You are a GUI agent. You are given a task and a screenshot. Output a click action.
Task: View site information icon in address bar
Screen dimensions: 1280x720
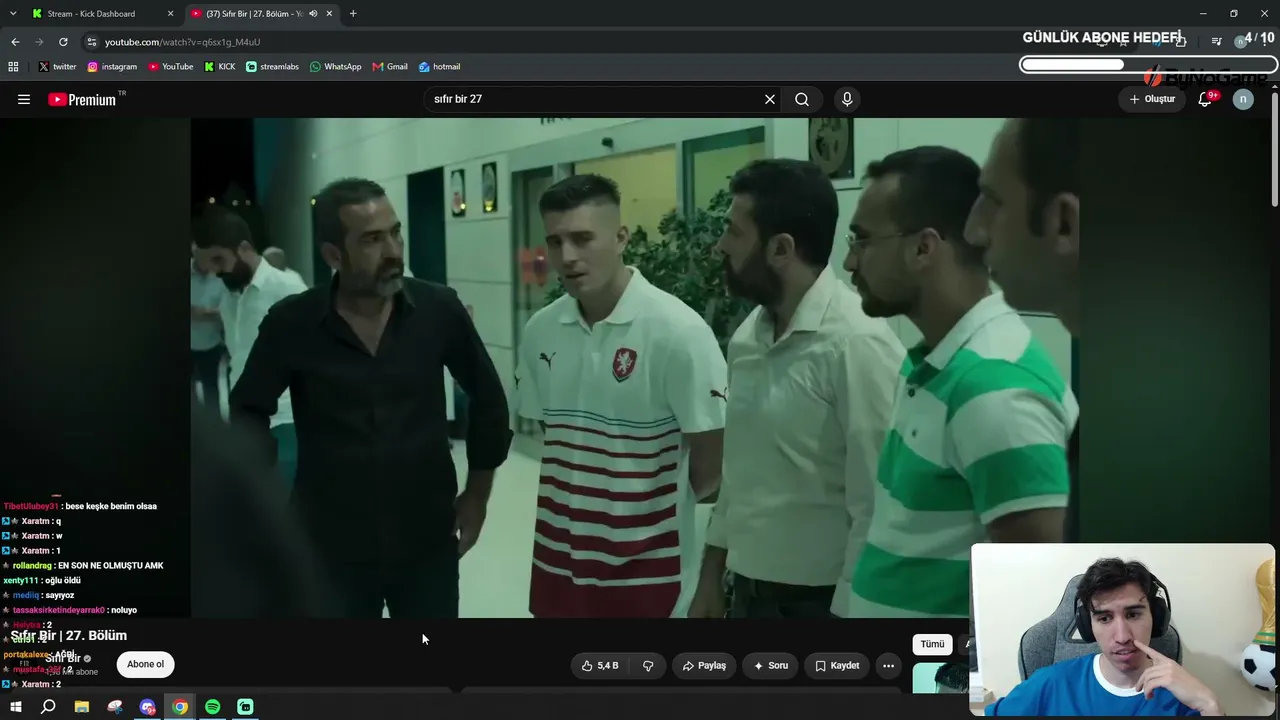click(x=91, y=42)
